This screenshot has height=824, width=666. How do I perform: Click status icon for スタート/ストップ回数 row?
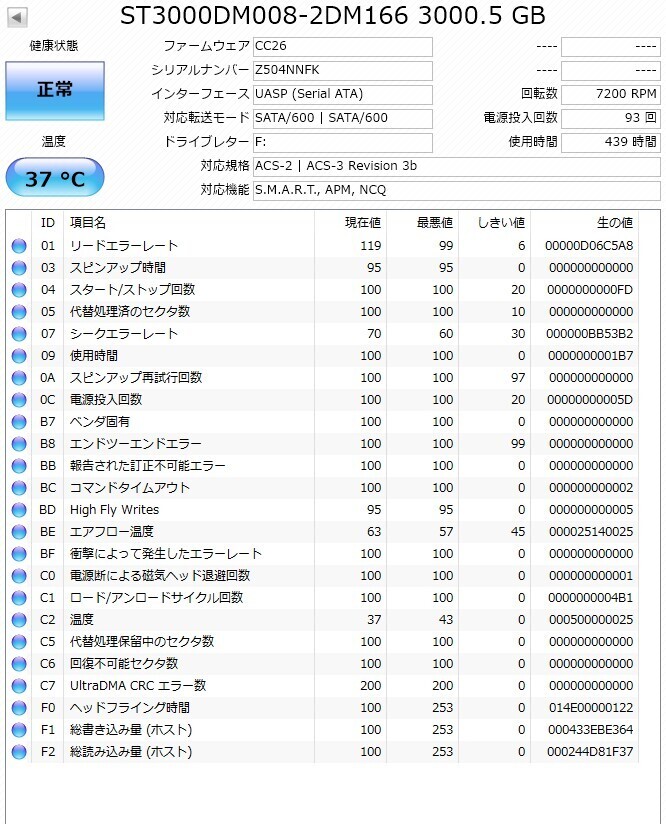pos(19,290)
